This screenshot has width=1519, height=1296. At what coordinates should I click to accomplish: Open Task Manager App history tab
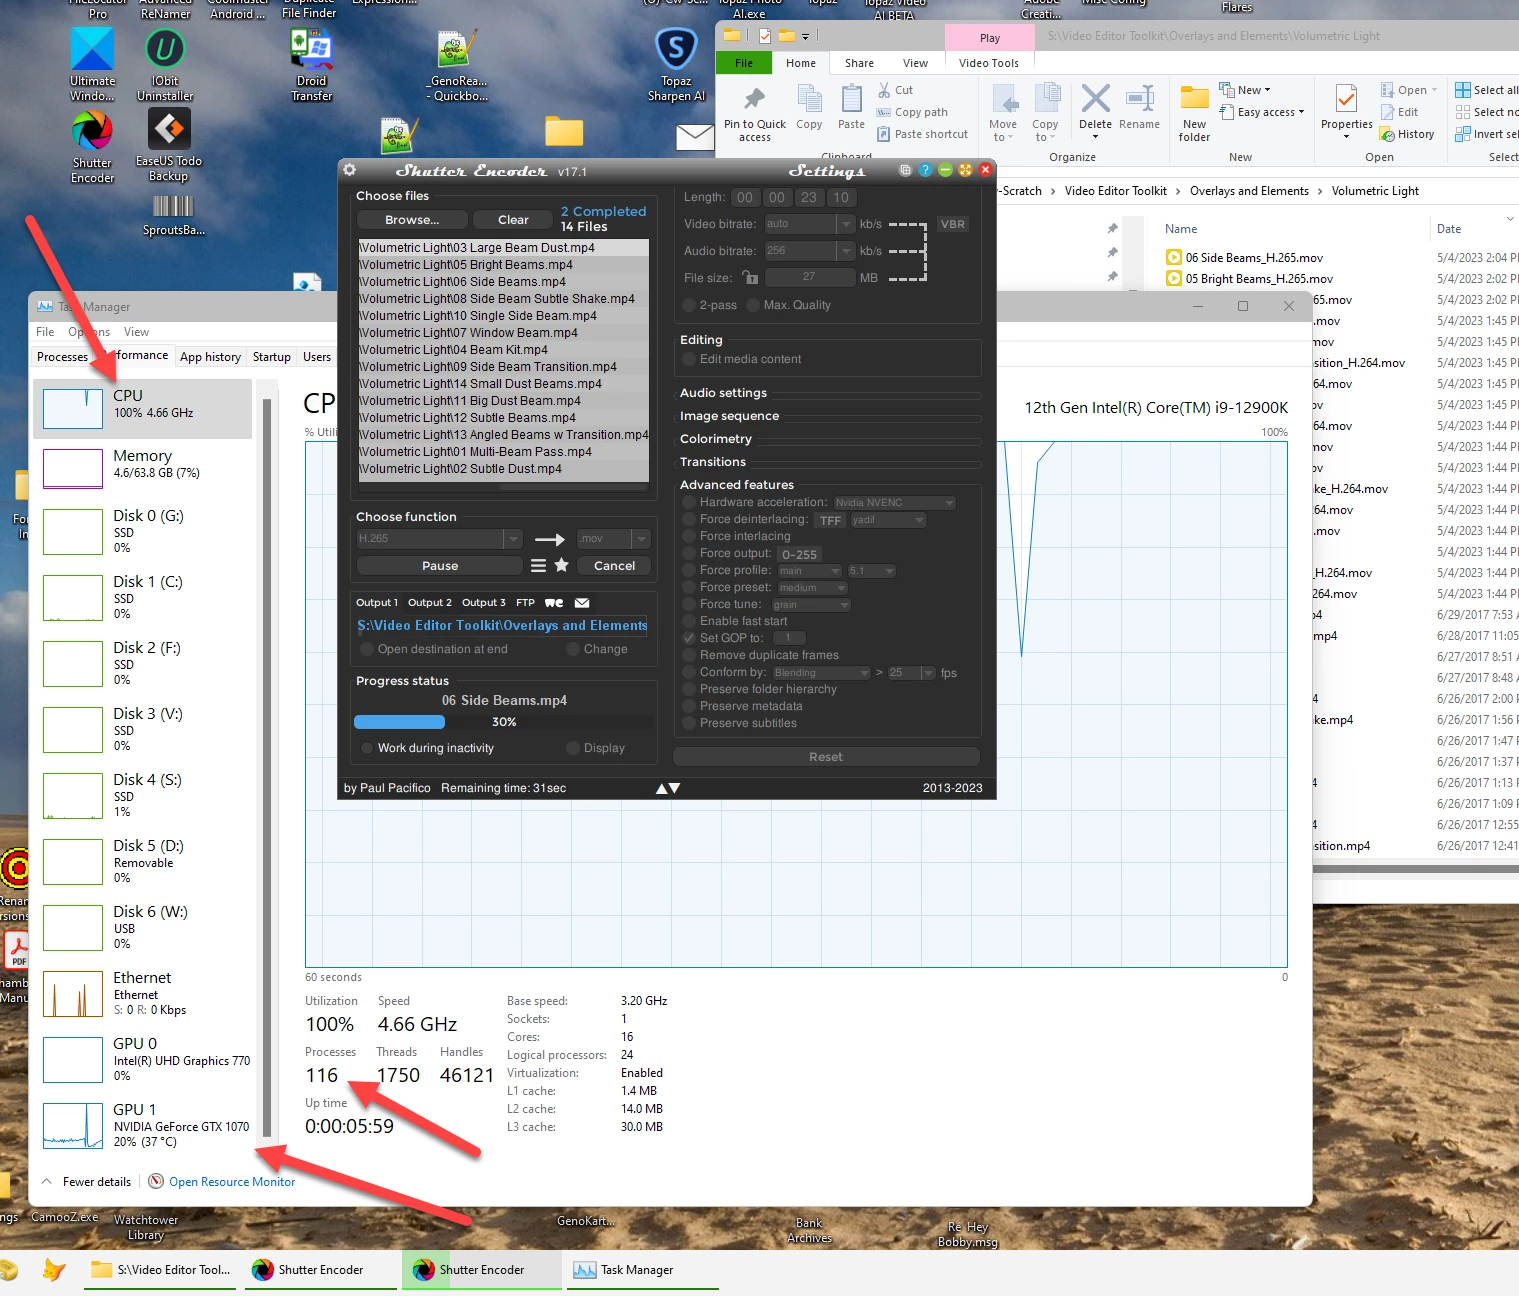[210, 357]
